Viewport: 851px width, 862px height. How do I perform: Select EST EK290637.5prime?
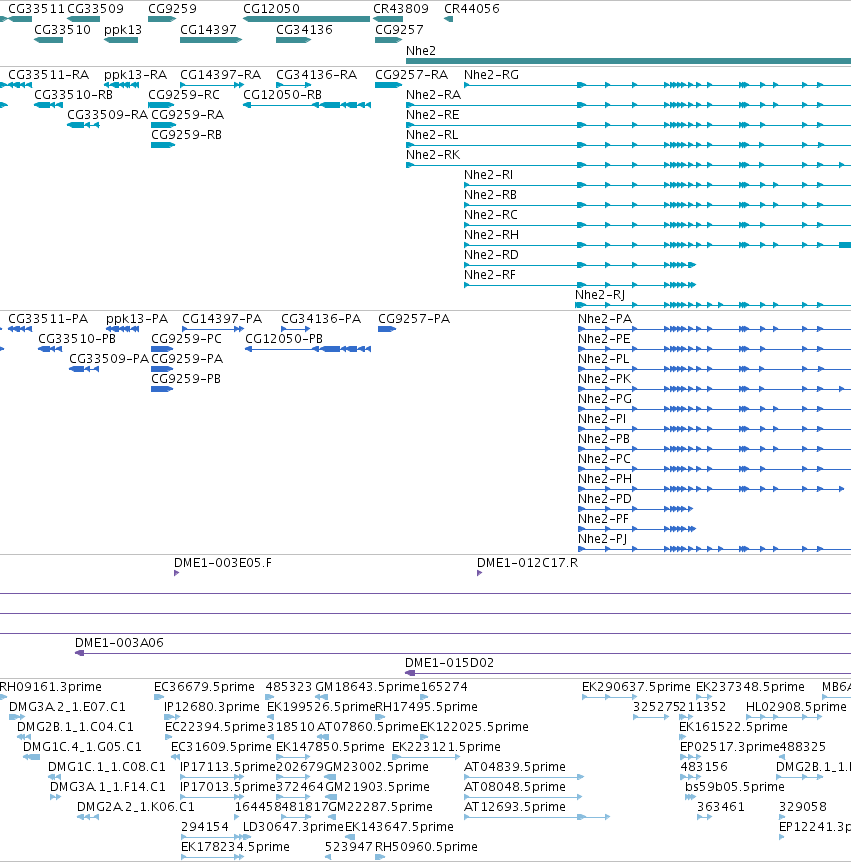[x=636, y=687]
